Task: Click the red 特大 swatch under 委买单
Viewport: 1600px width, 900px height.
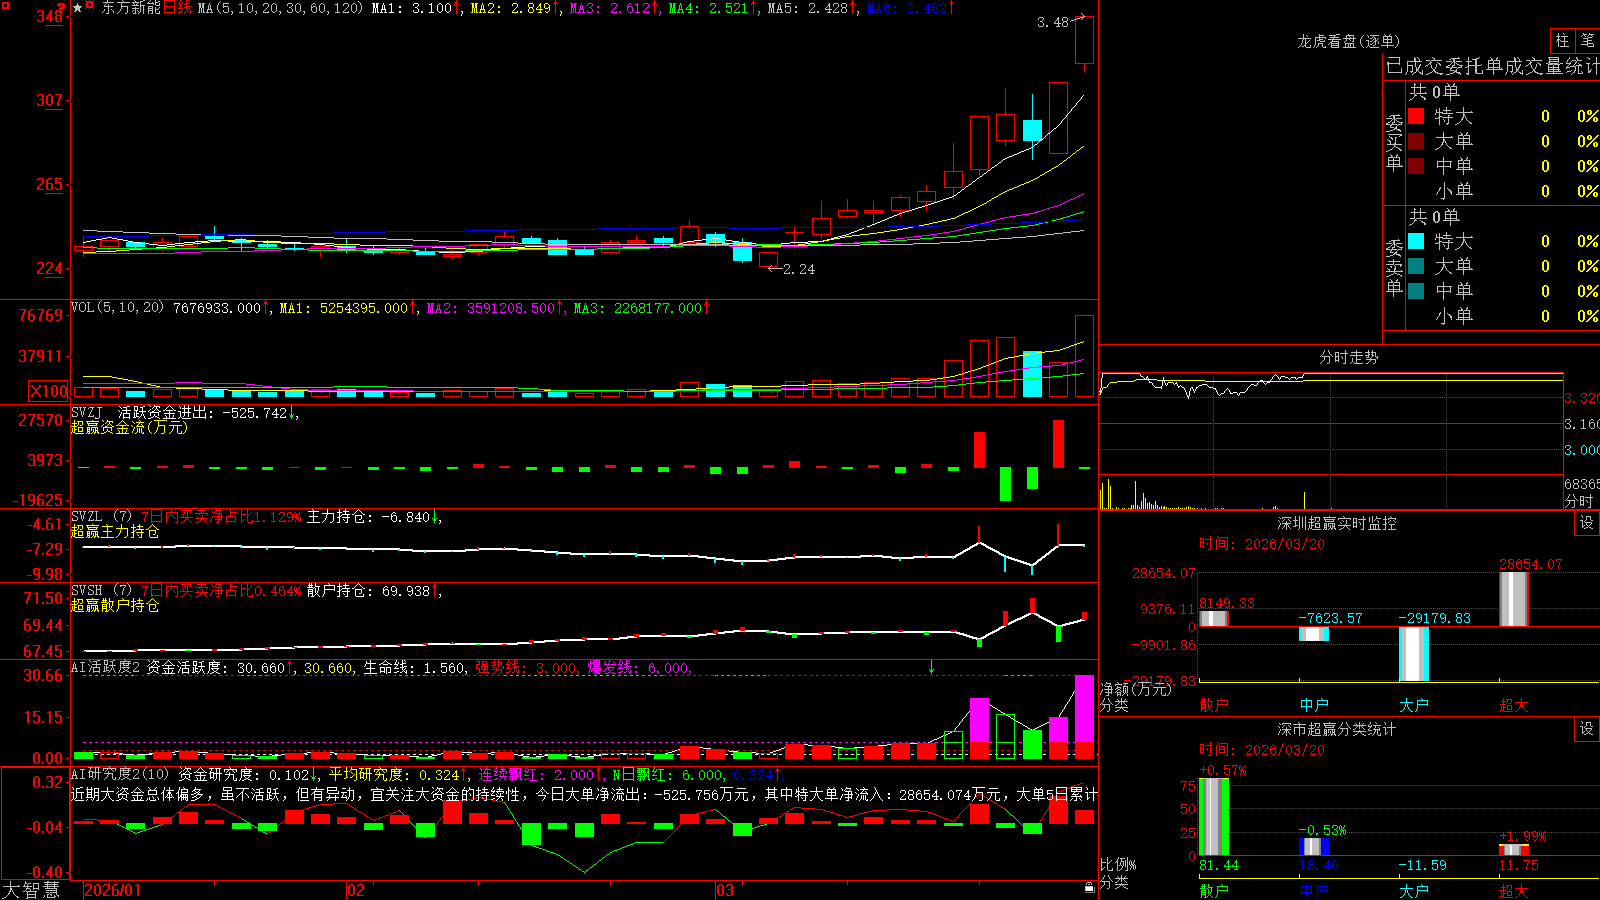Action: 1416,116
